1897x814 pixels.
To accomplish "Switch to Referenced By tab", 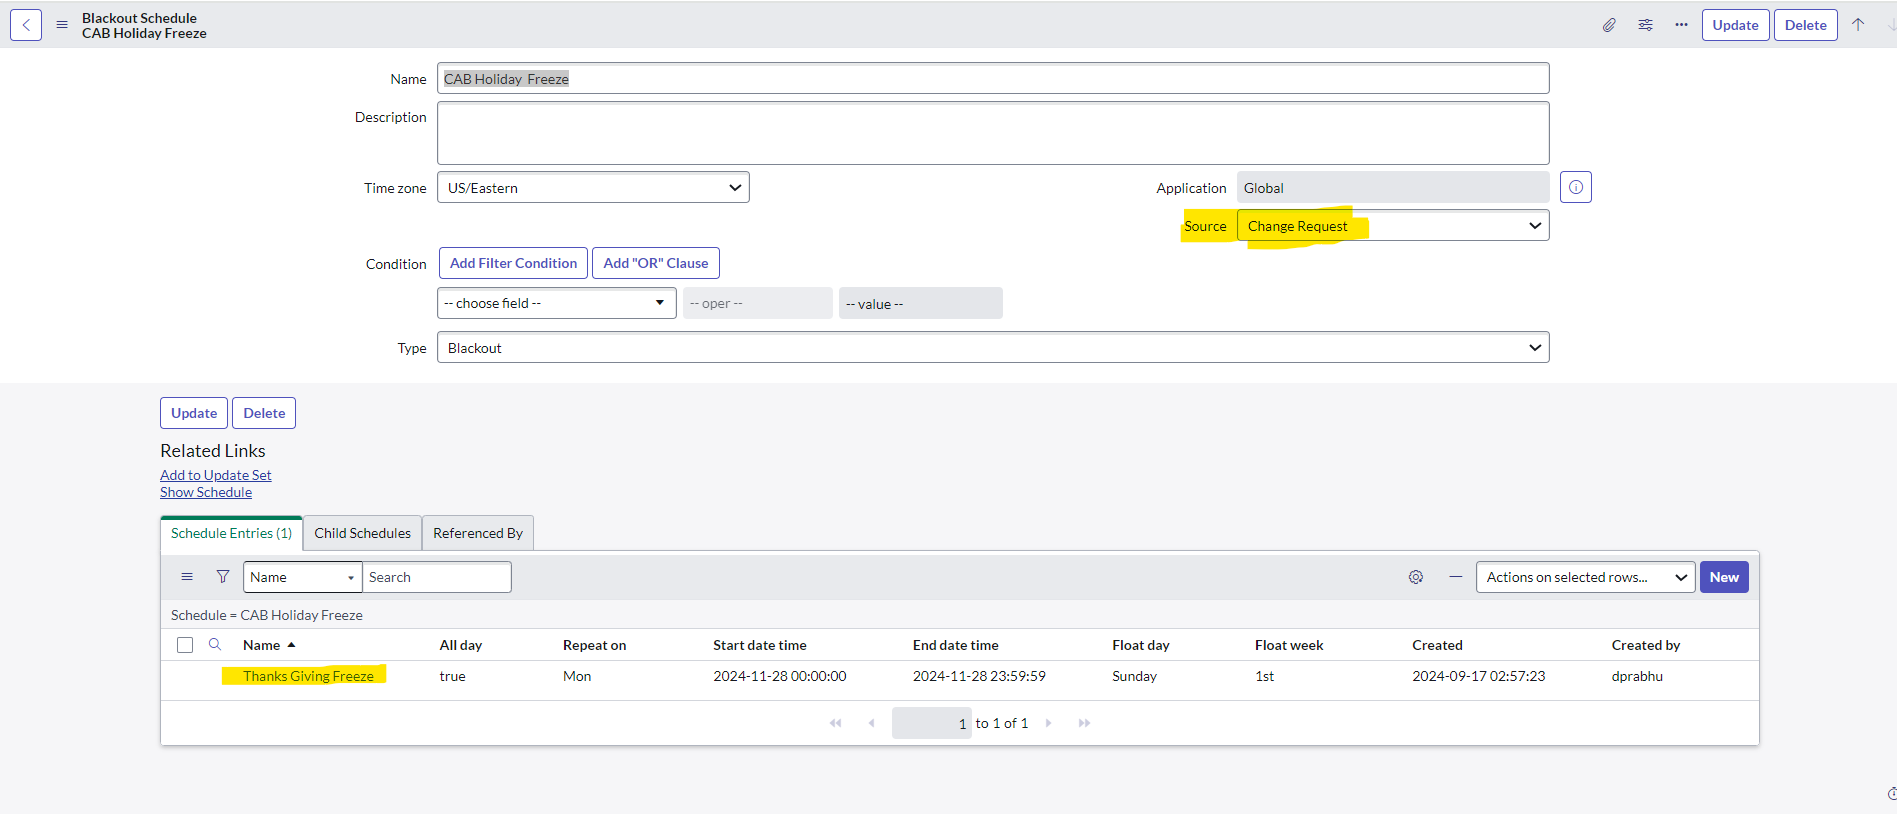I will click(x=478, y=533).
